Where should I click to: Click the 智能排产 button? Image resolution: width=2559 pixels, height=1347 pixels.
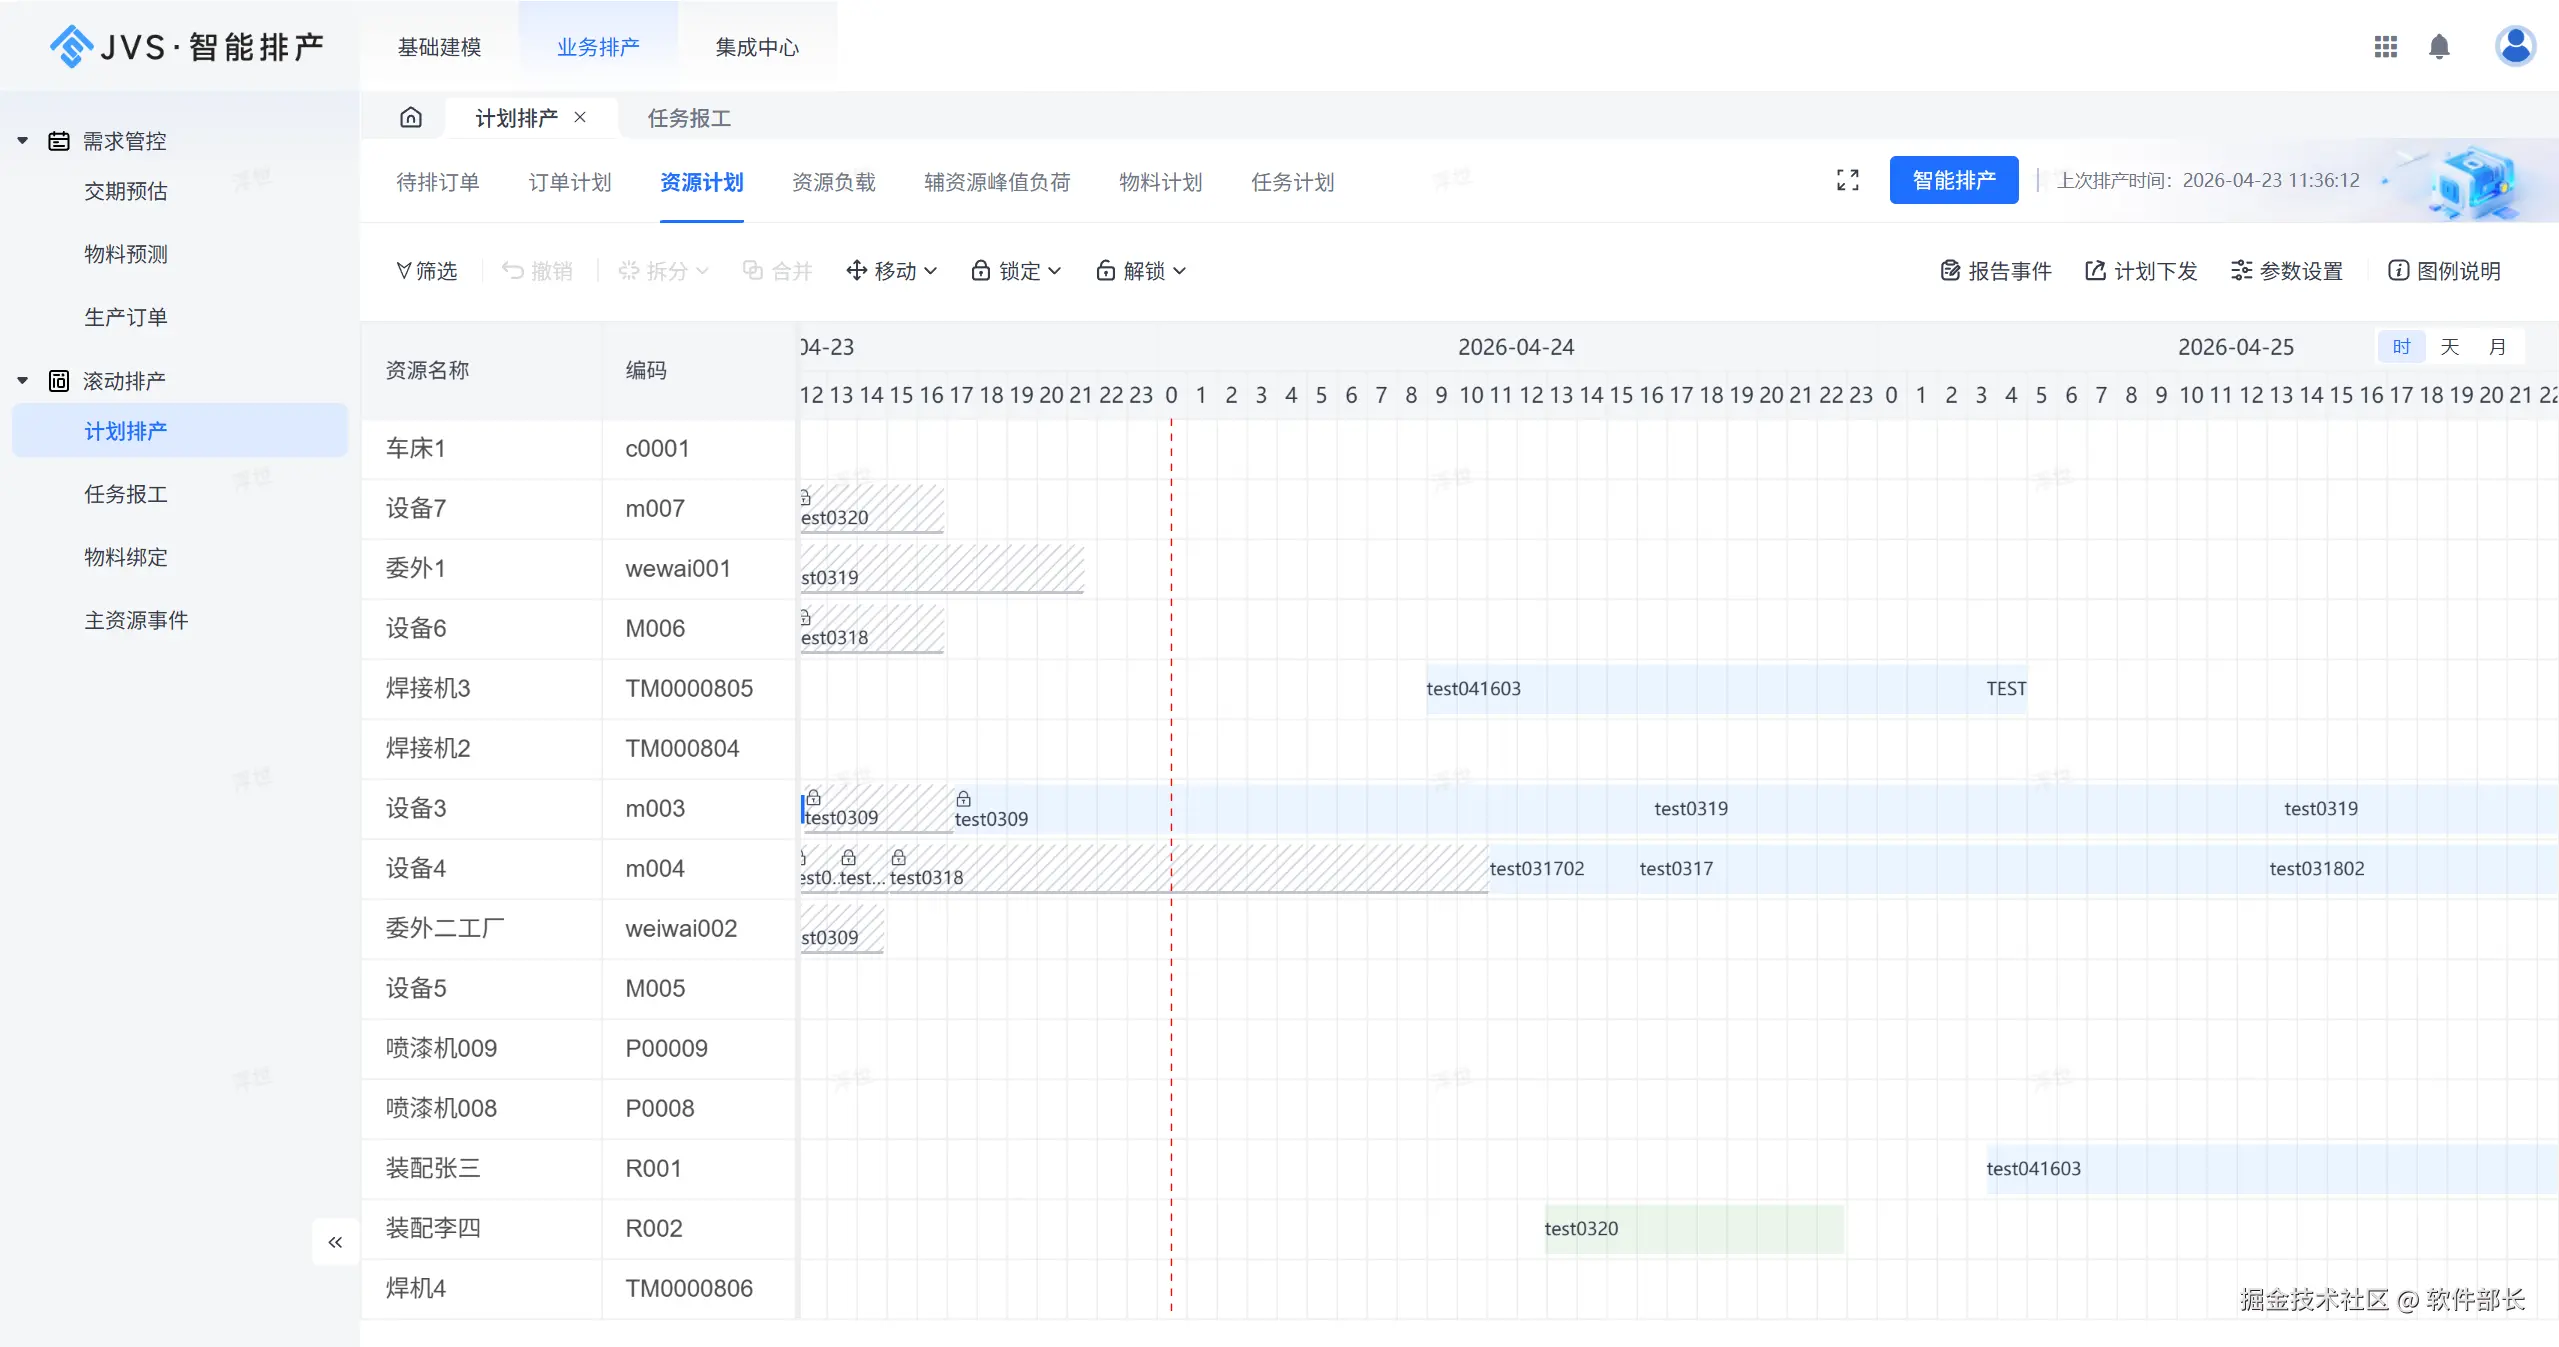[1953, 180]
